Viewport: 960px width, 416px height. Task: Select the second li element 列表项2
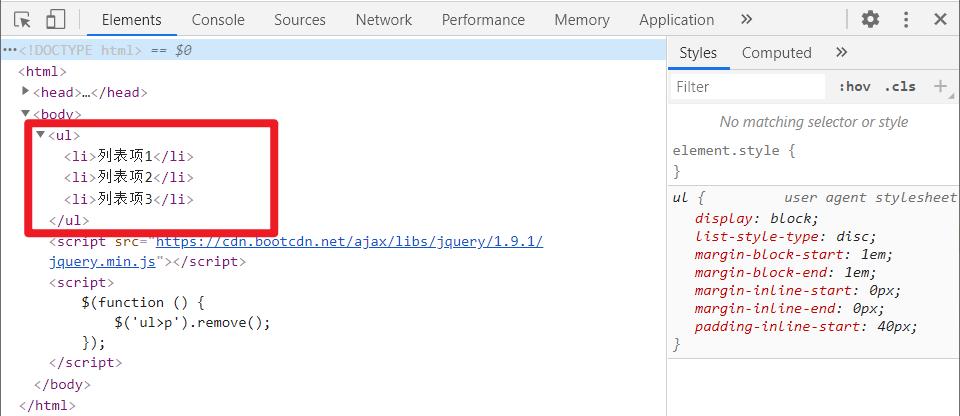click(x=129, y=178)
